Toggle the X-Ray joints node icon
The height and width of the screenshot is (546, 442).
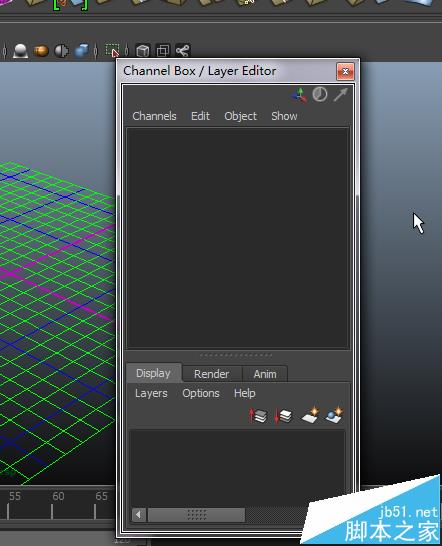click(183, 51)
